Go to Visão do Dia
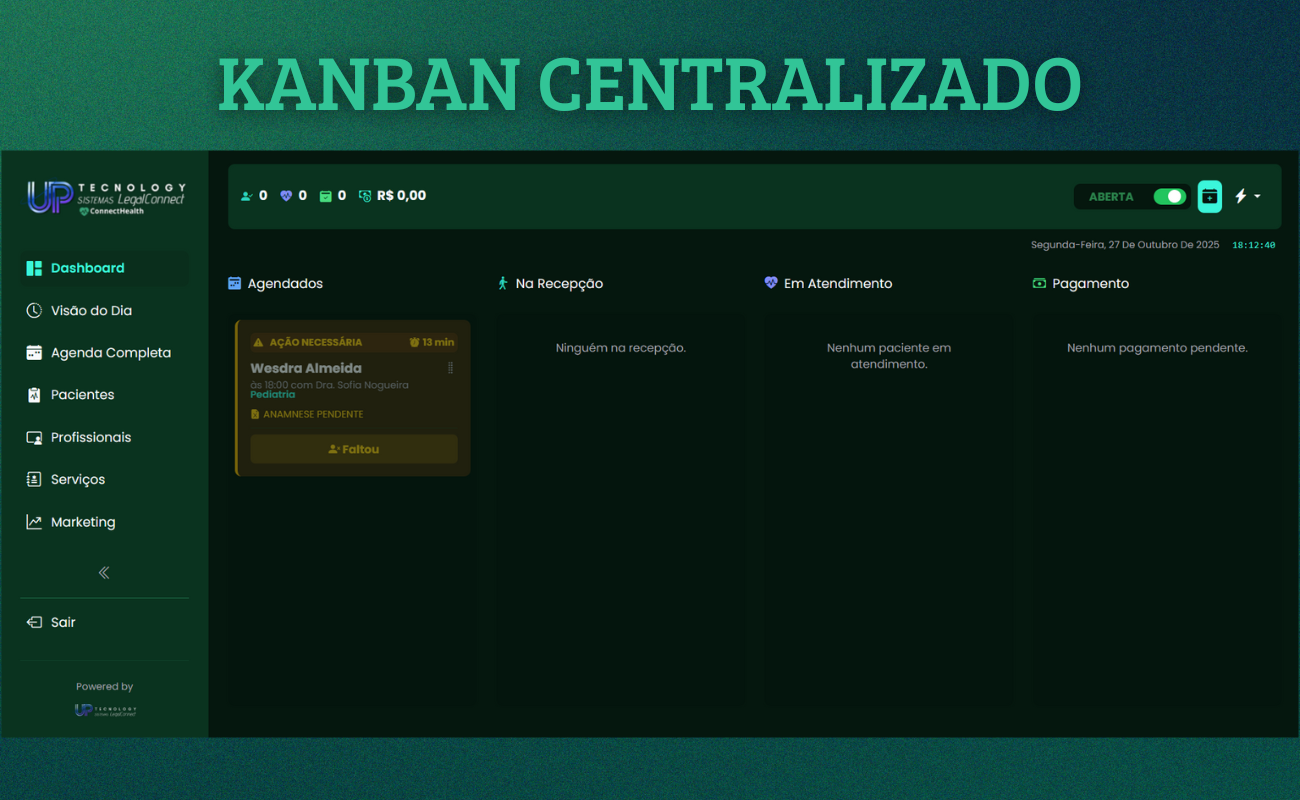This screenshot has height=800, width=1300. coord(91,311)
